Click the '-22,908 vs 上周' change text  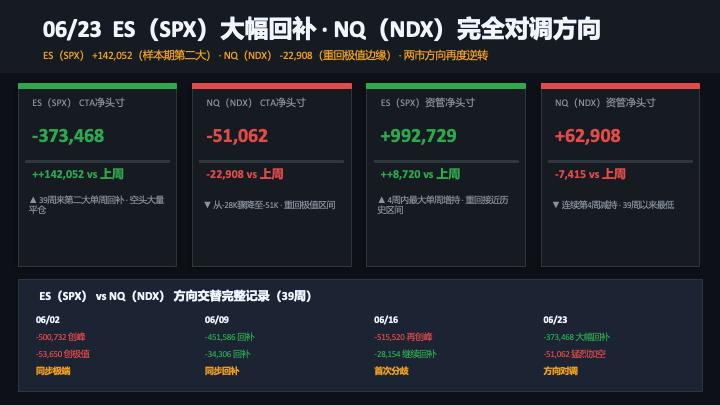pos(245,174)
